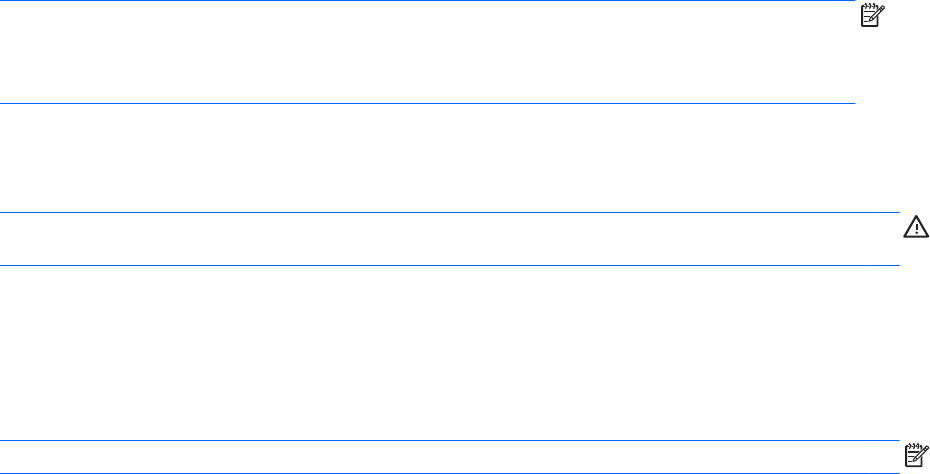The image size is (930, 474).
Task: Click the left end of the caution's upper rule
Action: coord(4,212)
